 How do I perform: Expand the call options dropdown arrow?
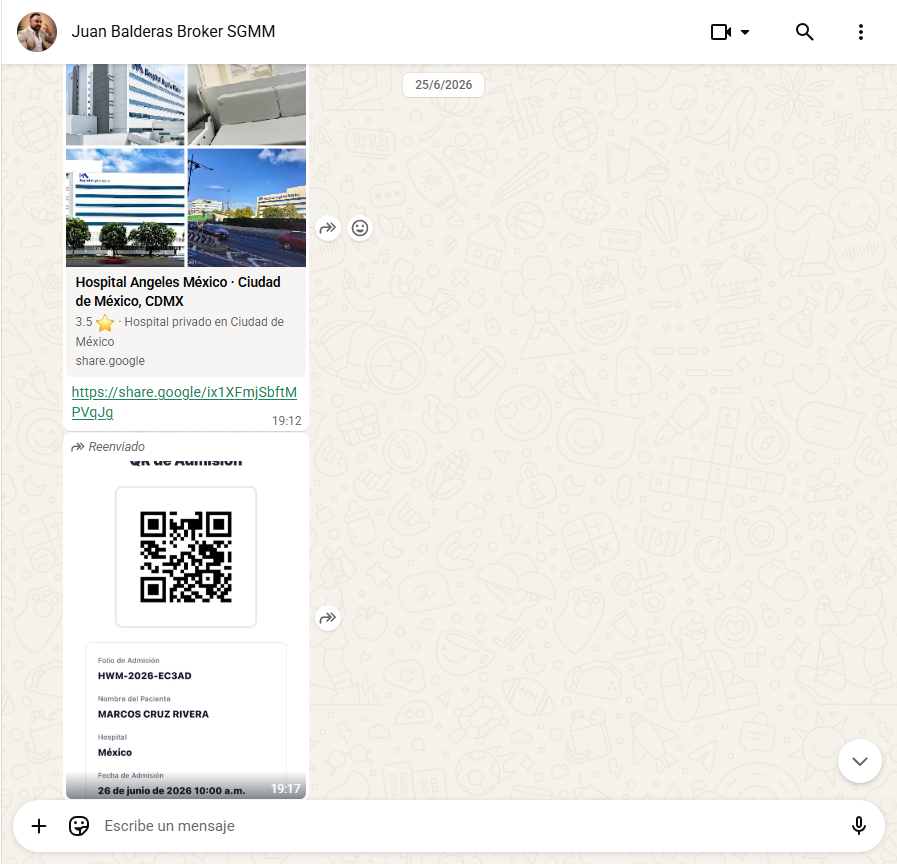point(745,32)
